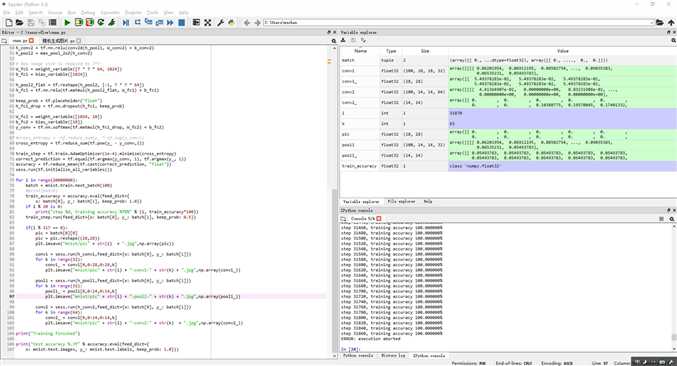
Task: Browse console tabs list button
Action: [343, 219]
